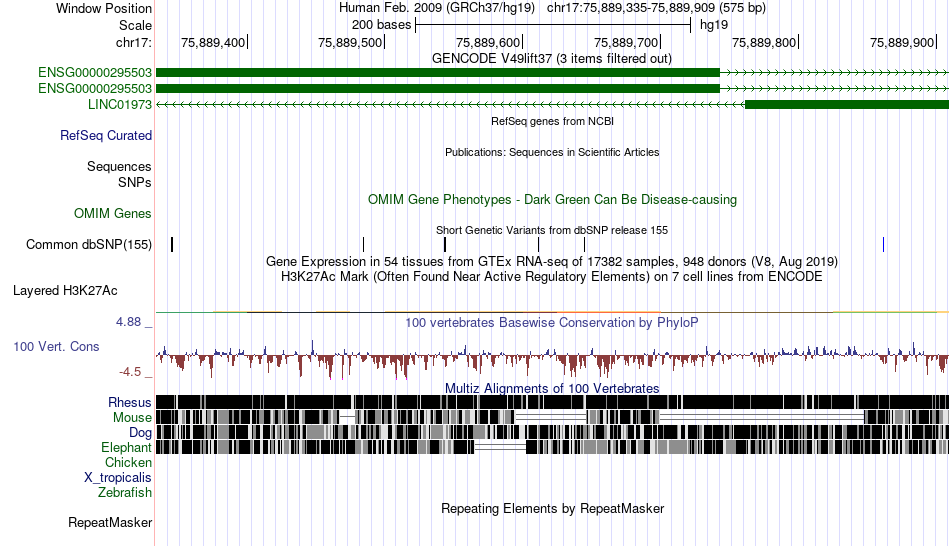Viewport: 950px width, 546px height.
Task: Open the RepeatMasker track label
Action: tap(110, 522)
